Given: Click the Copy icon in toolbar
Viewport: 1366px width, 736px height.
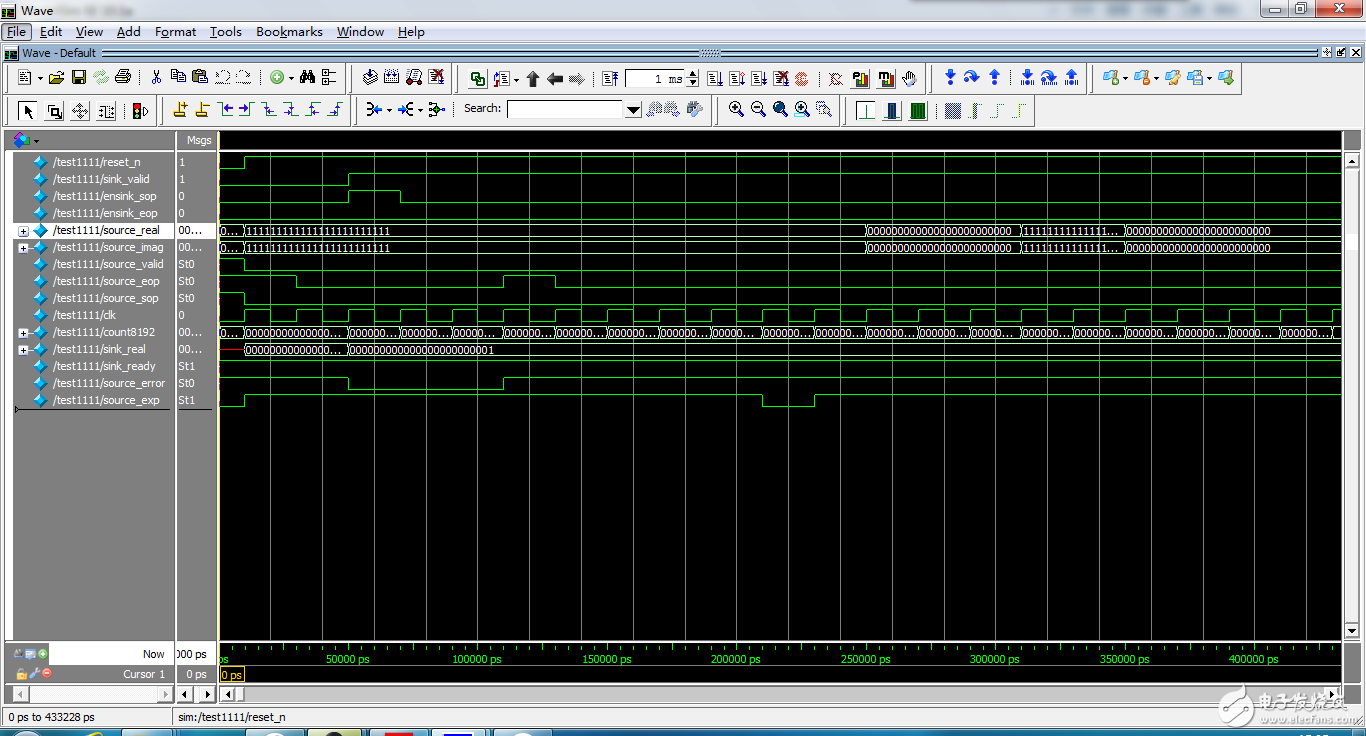Looking at the screenshot, I should 178,77.
